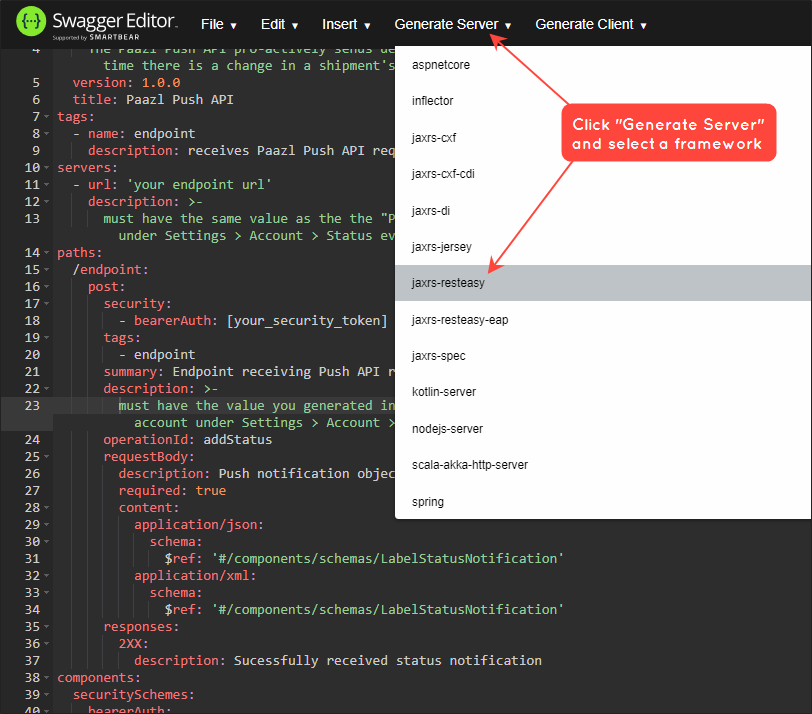Open the Edit menu
The width and height of the screenshot is (812, 714).
pyautogui.click(x=279, y=24)
